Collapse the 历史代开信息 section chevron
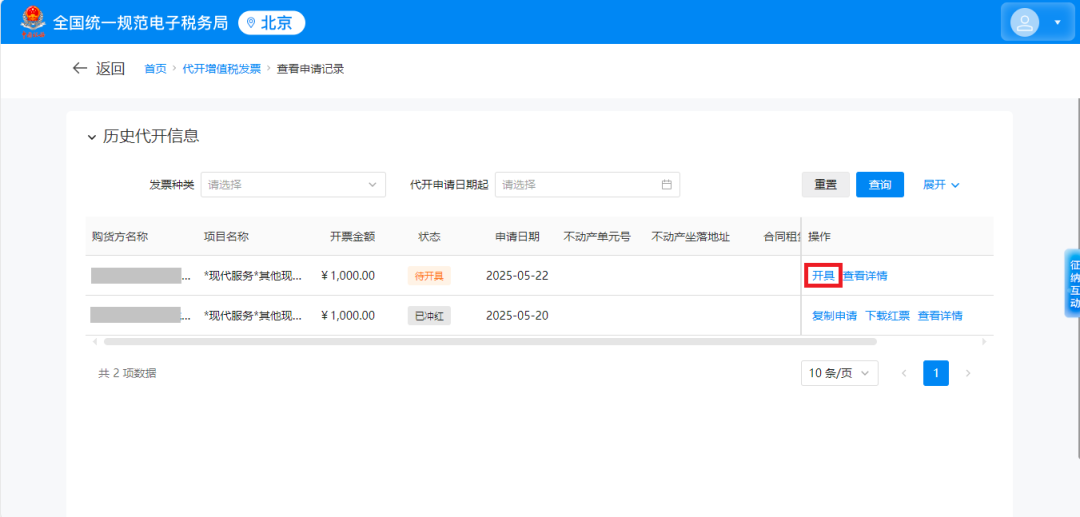This screenshot has width=1080, height=517. click(92, 138)
